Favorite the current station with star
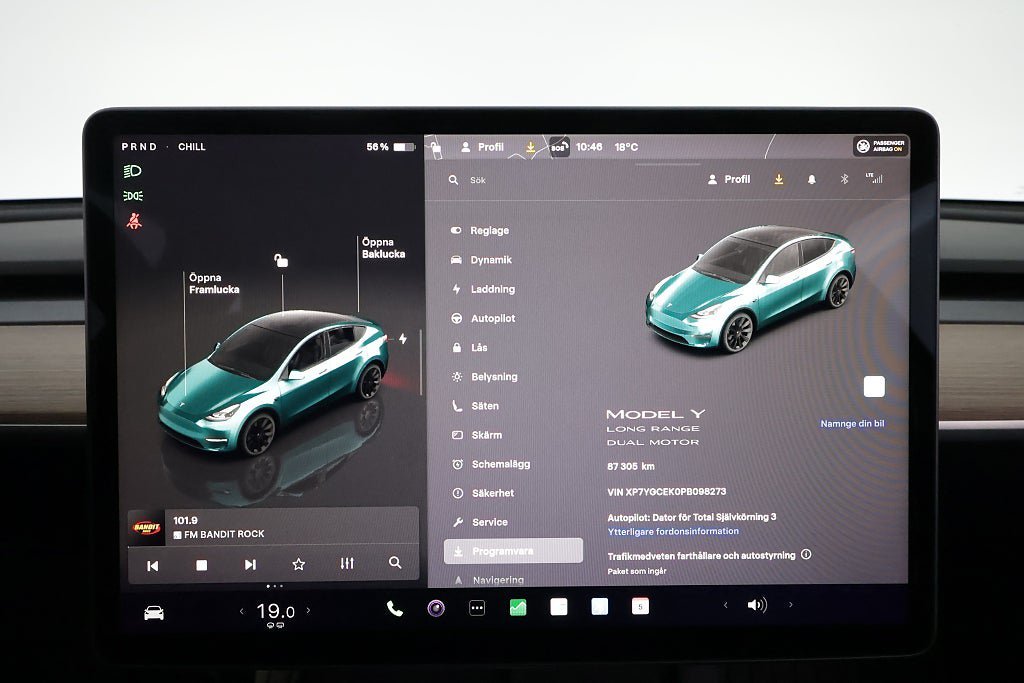Image resolution: width=1024 pixels, height=683 pixels. (298, 564)
